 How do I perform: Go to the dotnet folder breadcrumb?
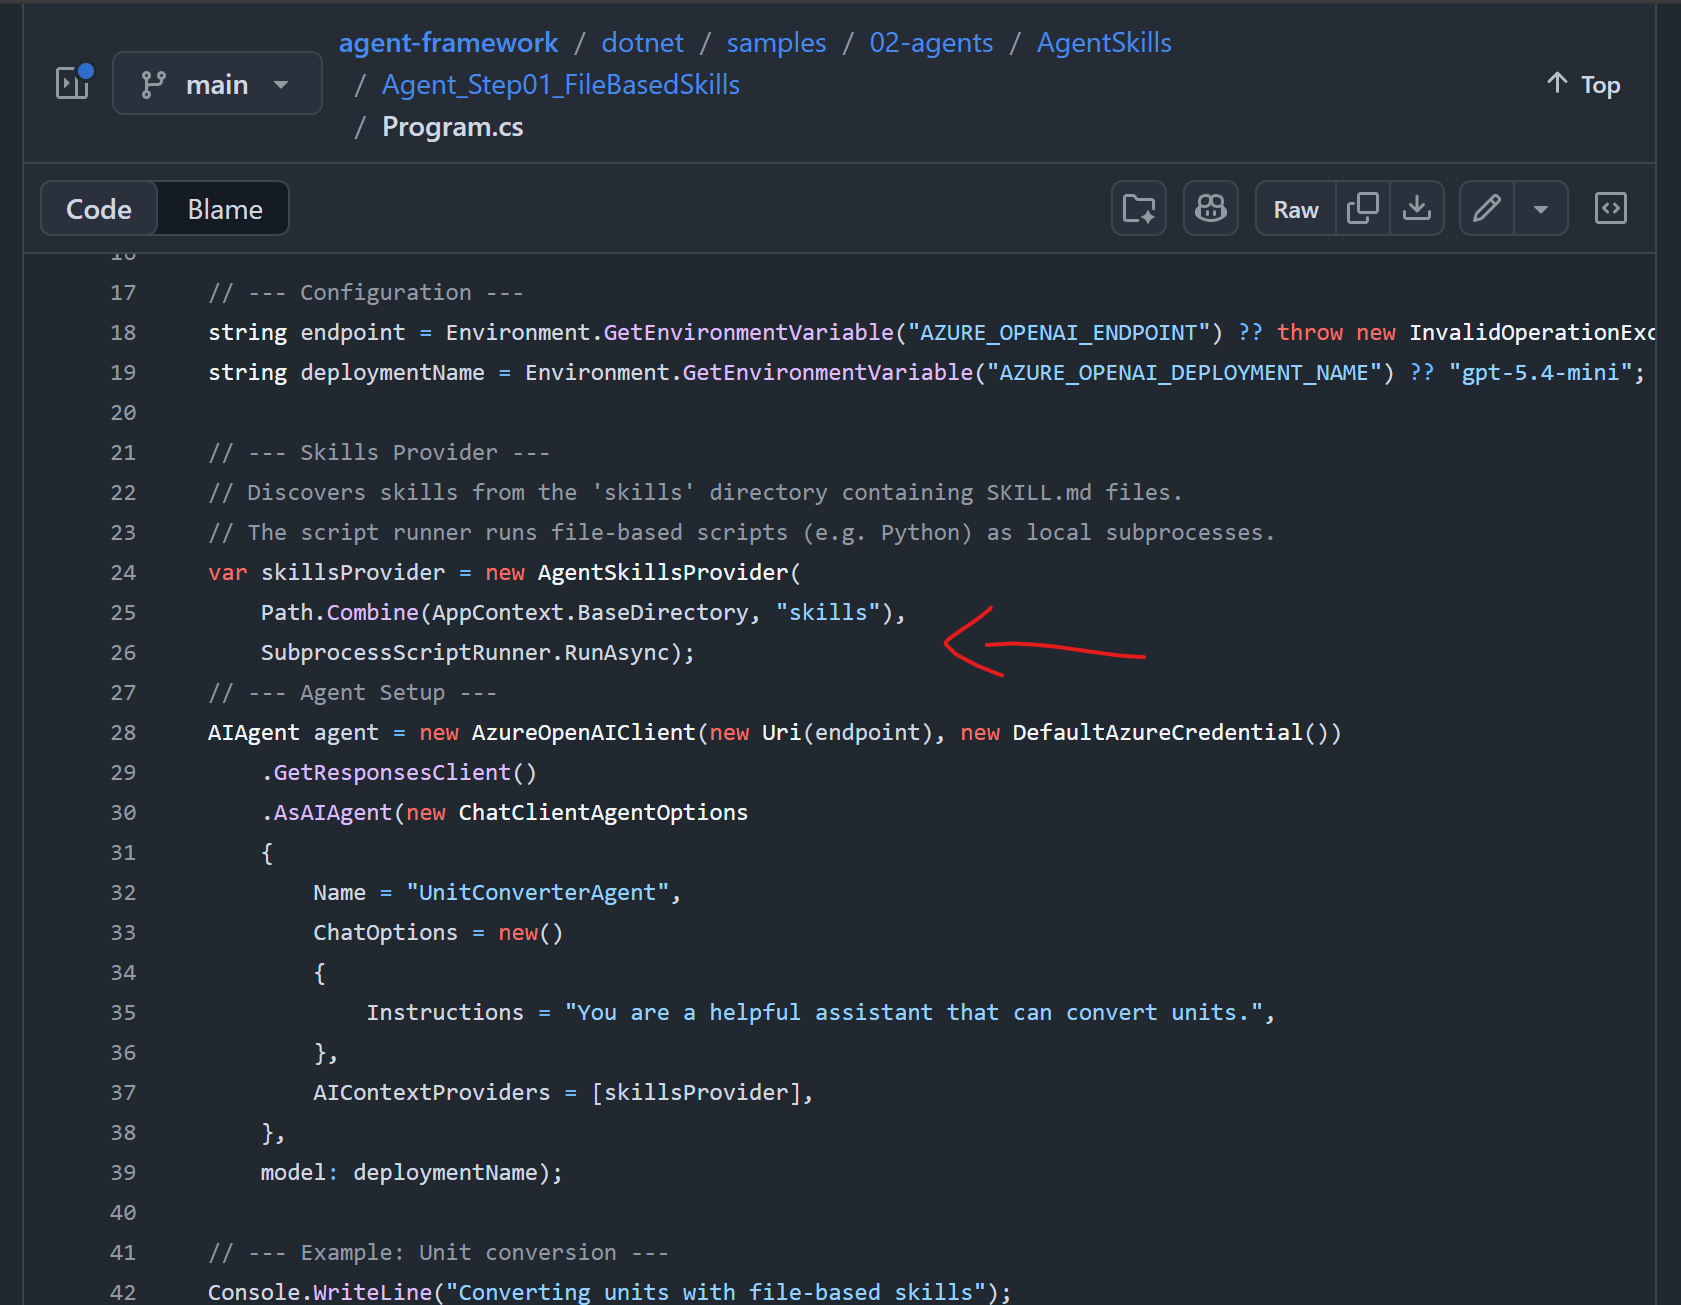(x=642, y=43)
